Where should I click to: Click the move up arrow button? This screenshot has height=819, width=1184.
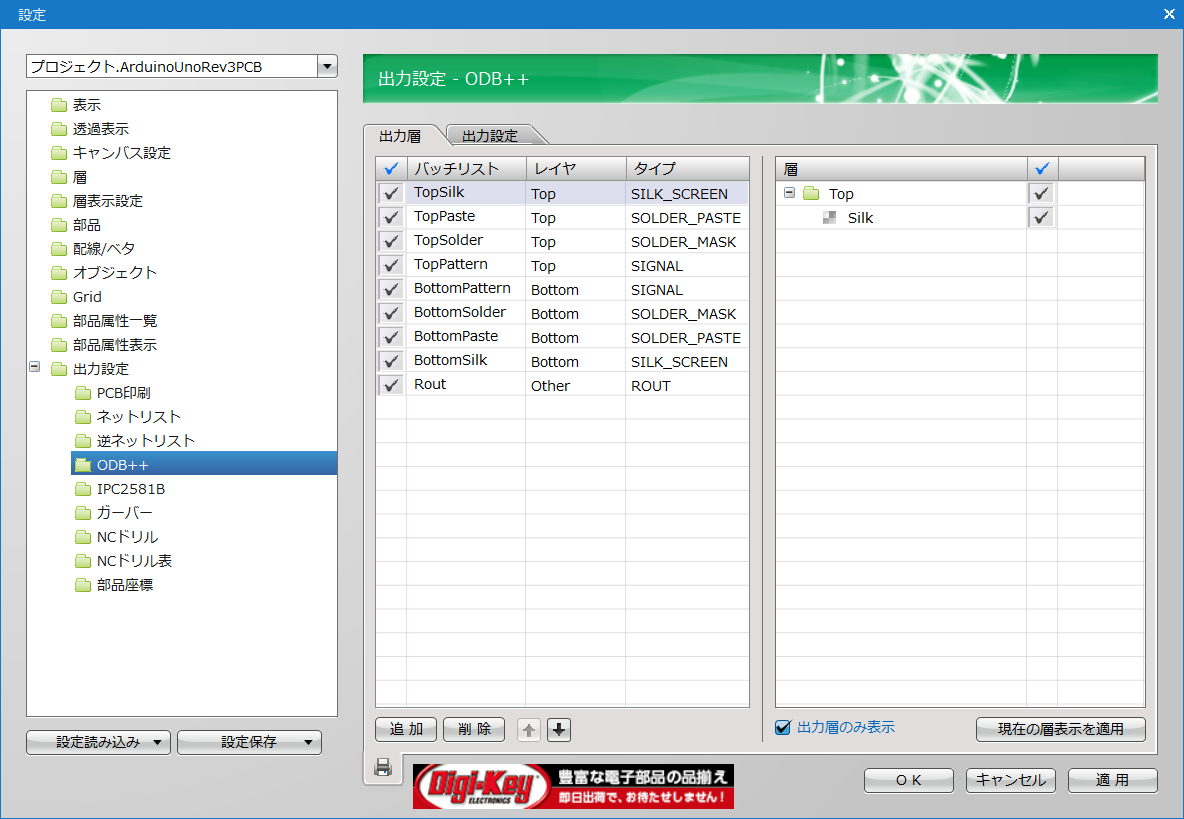pos(529,730)
